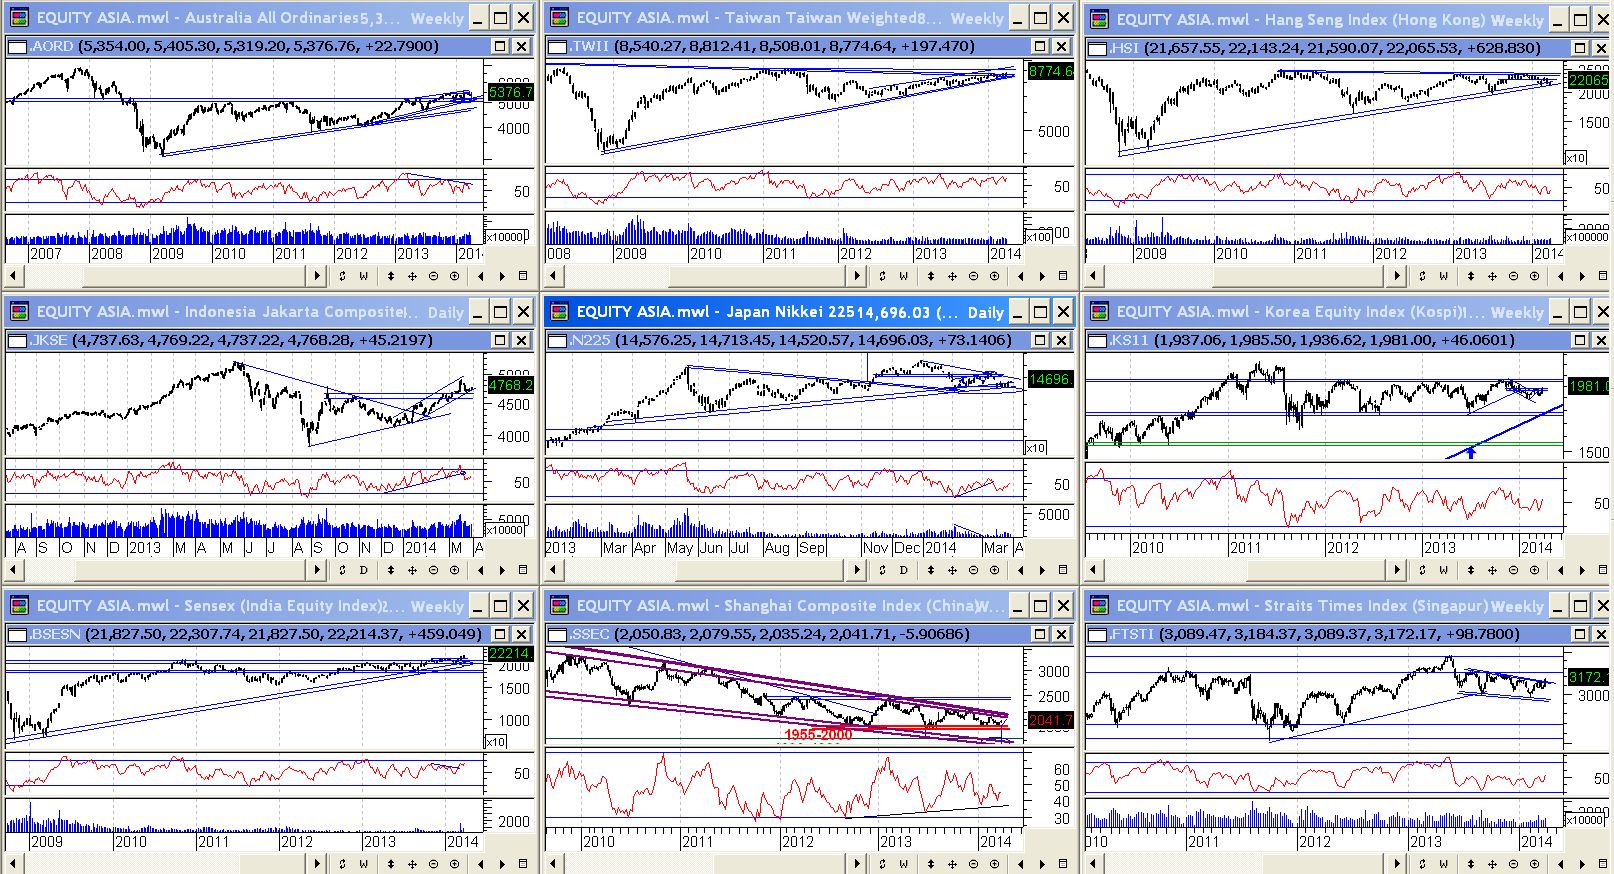Click zoom-in icon in Australia All Ordinaries window
Viewport: 1614px width, 874px height.
454,276
